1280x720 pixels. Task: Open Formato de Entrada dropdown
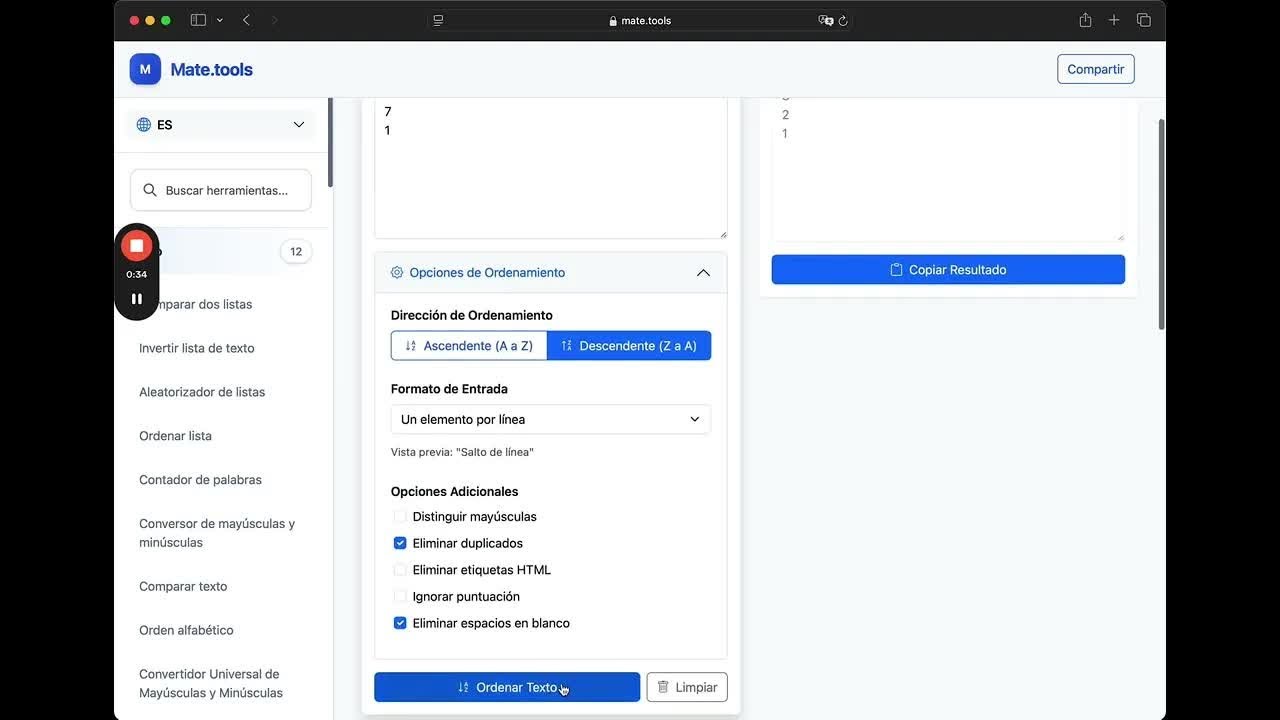coord(551,419)
